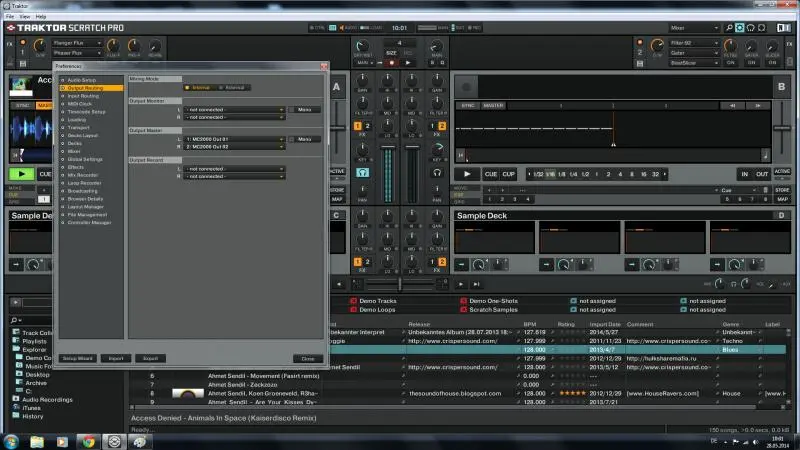Enable Mono checkbox for Output Monitor
The height and width of the screenshot is (450, 800).
tap(291, 109)
